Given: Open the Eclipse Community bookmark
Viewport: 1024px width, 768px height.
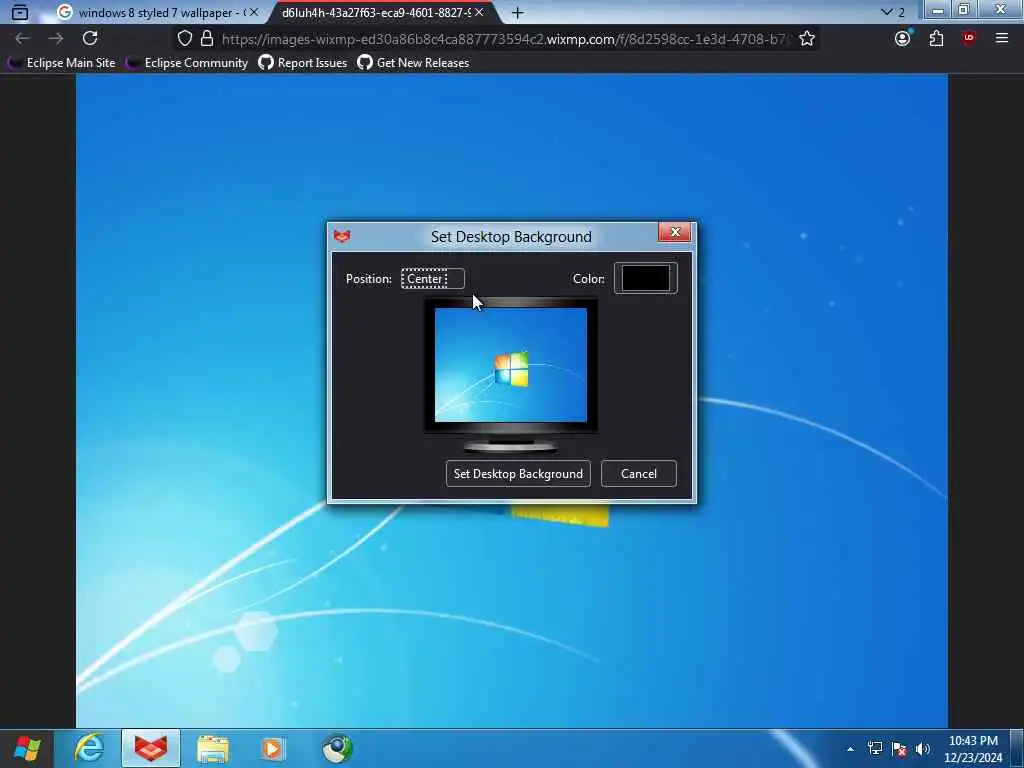Looking at the screenshot, I should (188, 63).
